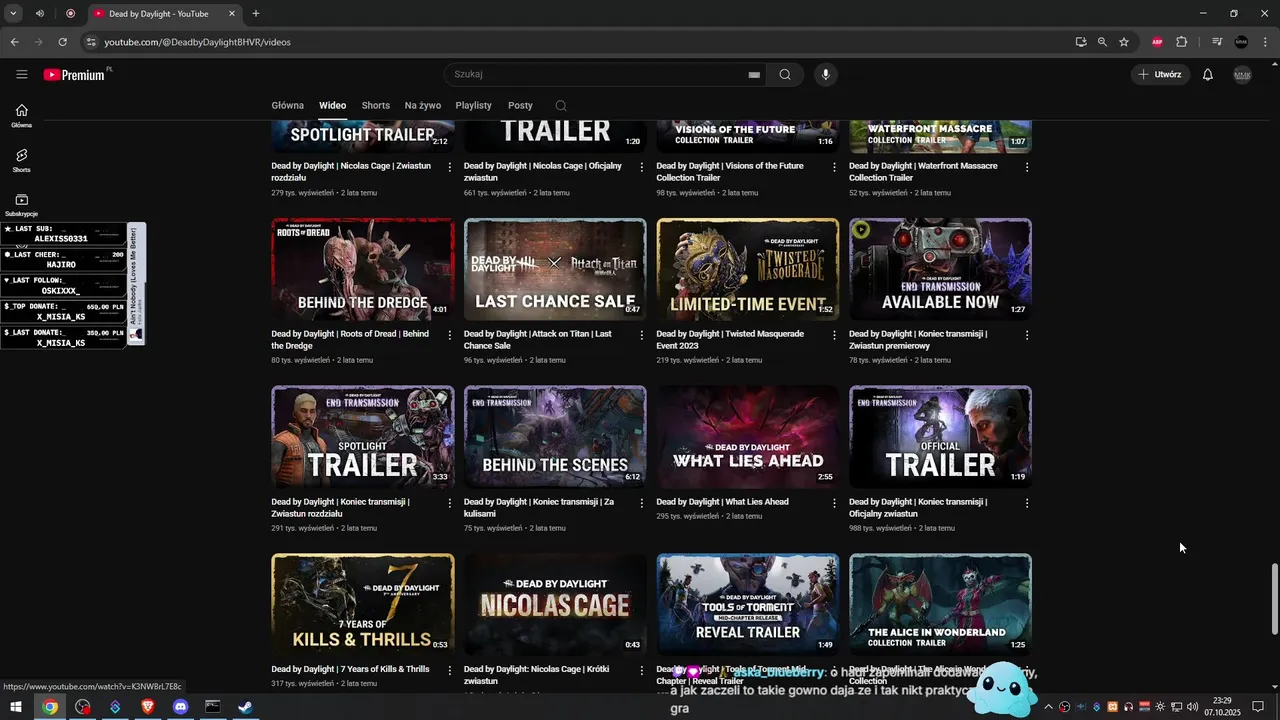Open the Playlisty channel tab
The height and width of the screenshot is (720, 1280).
pos(474,105)
